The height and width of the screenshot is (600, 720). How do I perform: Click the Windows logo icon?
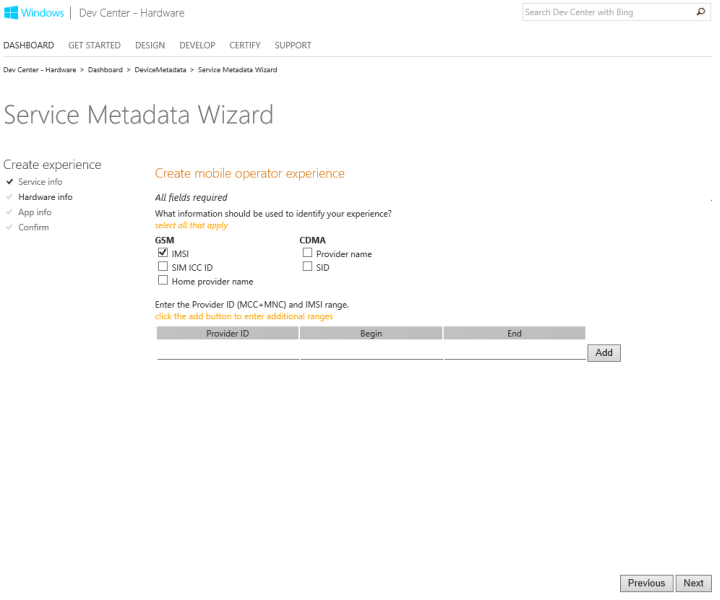click(x=11, y=12)
